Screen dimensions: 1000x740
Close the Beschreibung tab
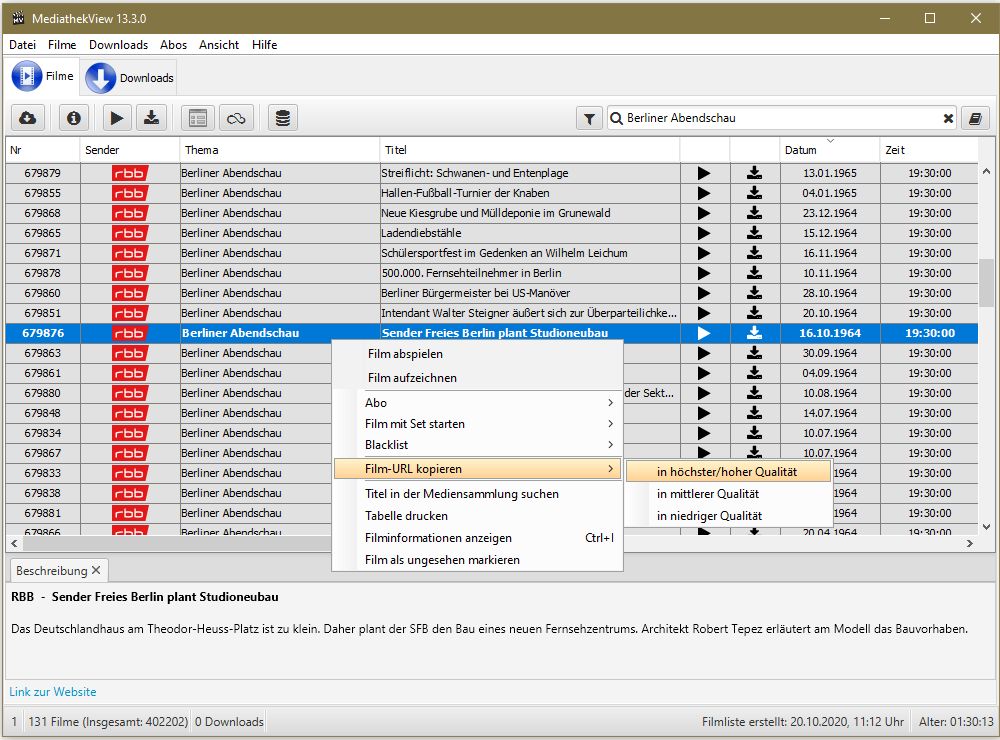(x=96, y=570)
